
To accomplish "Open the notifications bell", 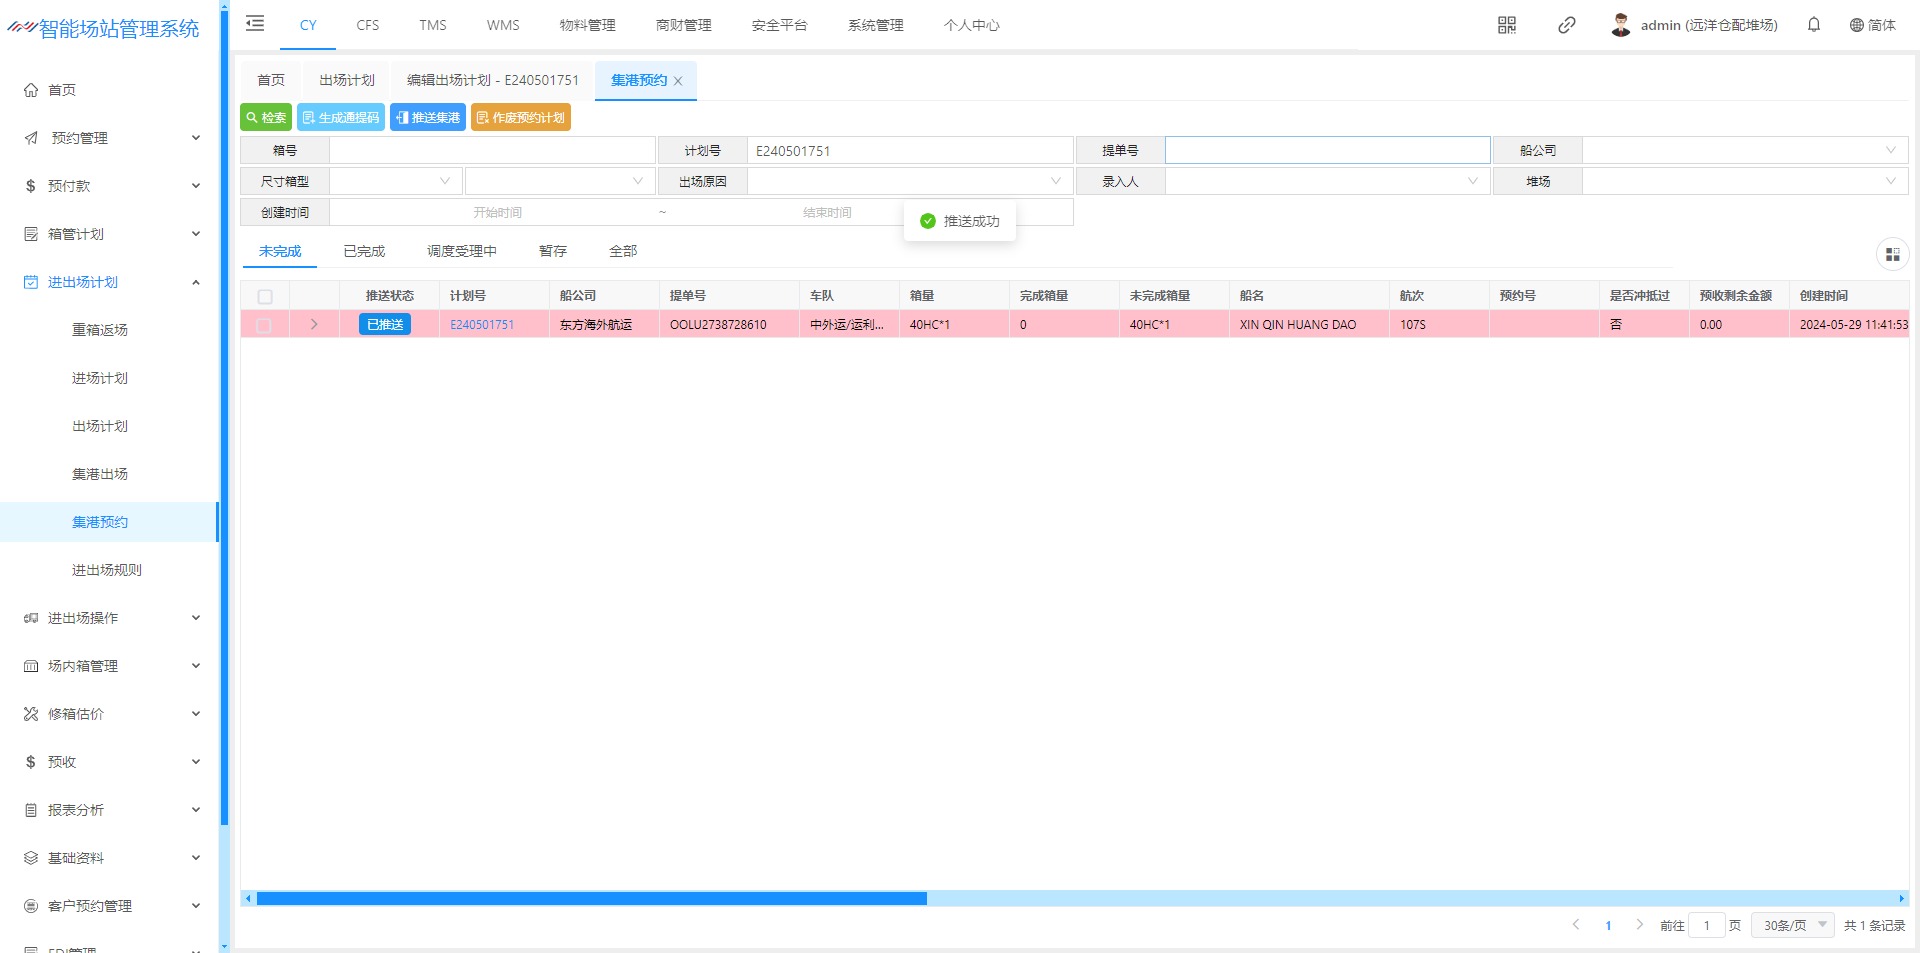I will (1814, 25).
